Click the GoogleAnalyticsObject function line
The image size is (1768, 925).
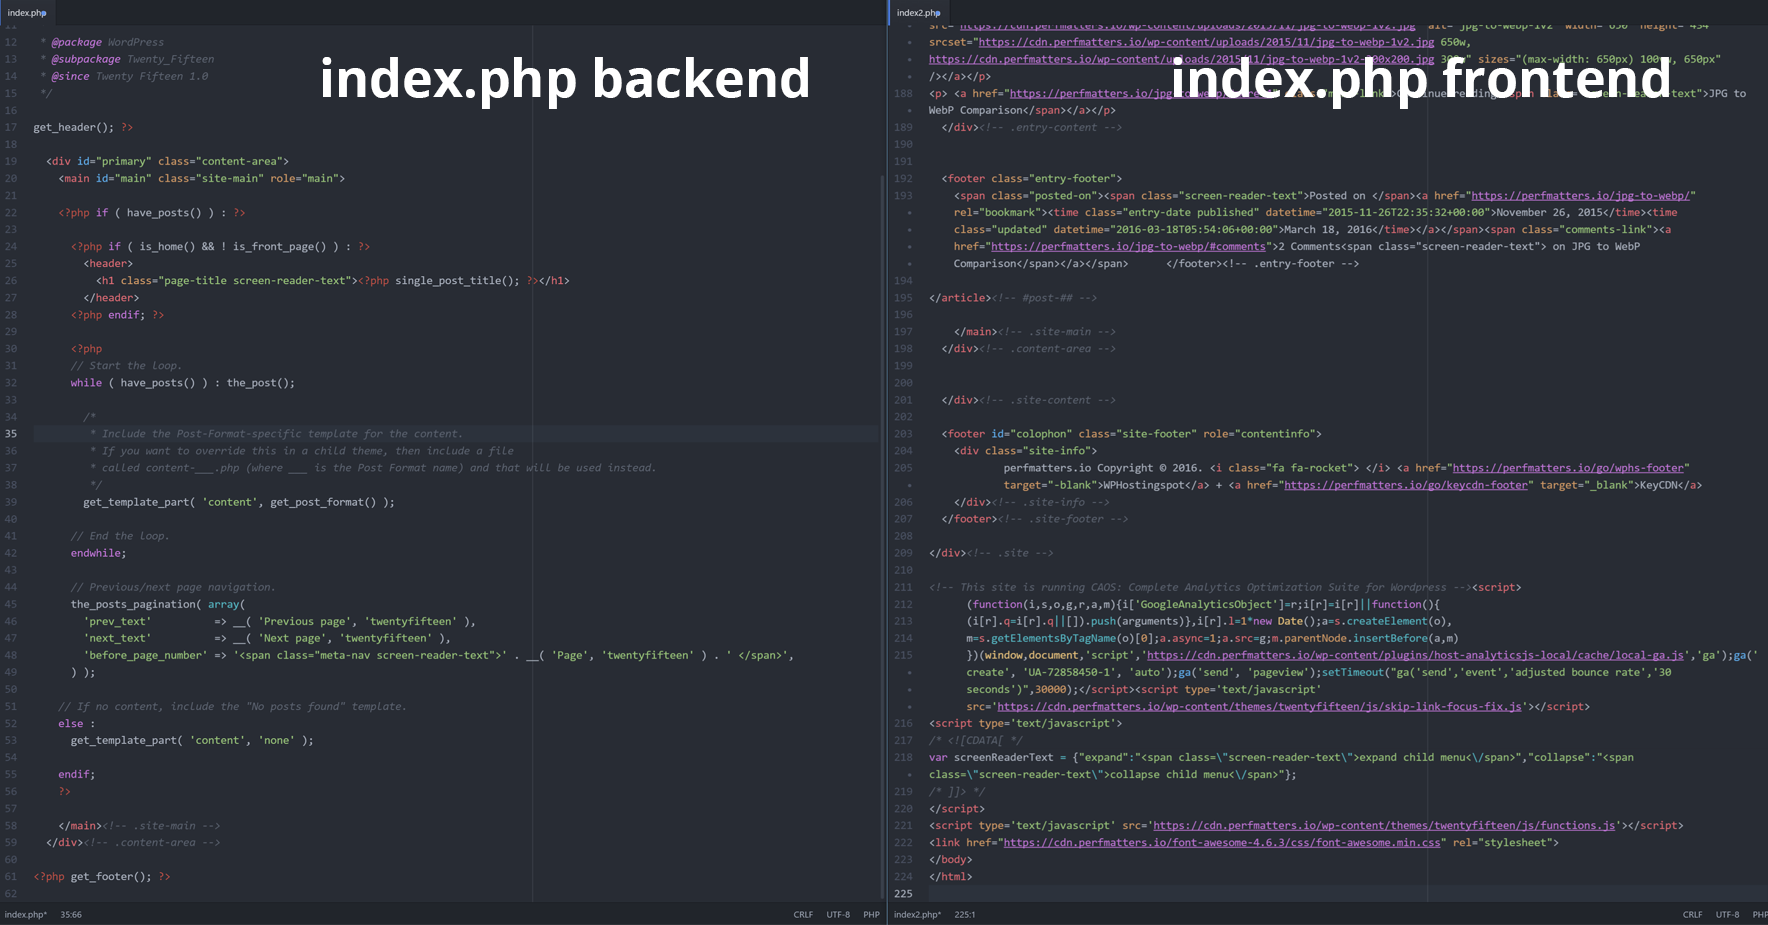[x=1203, y=604]
